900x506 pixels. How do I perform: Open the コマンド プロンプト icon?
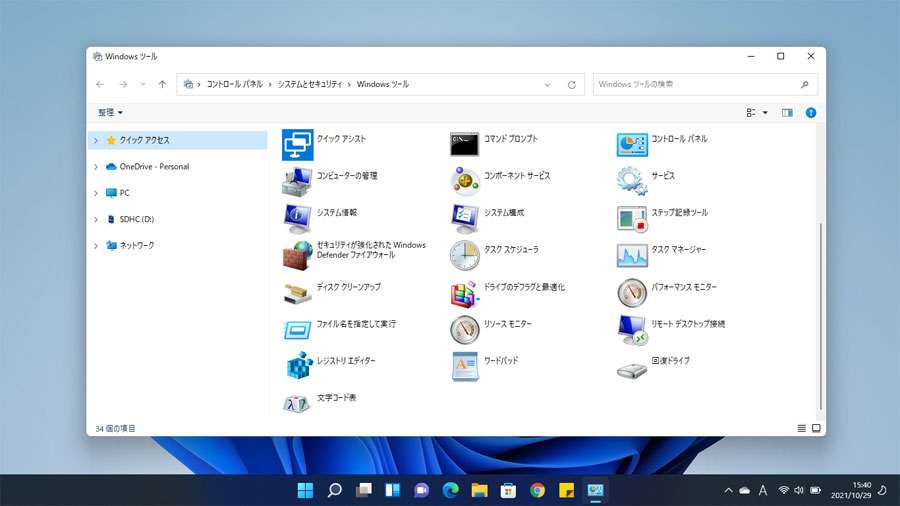coord(464,145)
